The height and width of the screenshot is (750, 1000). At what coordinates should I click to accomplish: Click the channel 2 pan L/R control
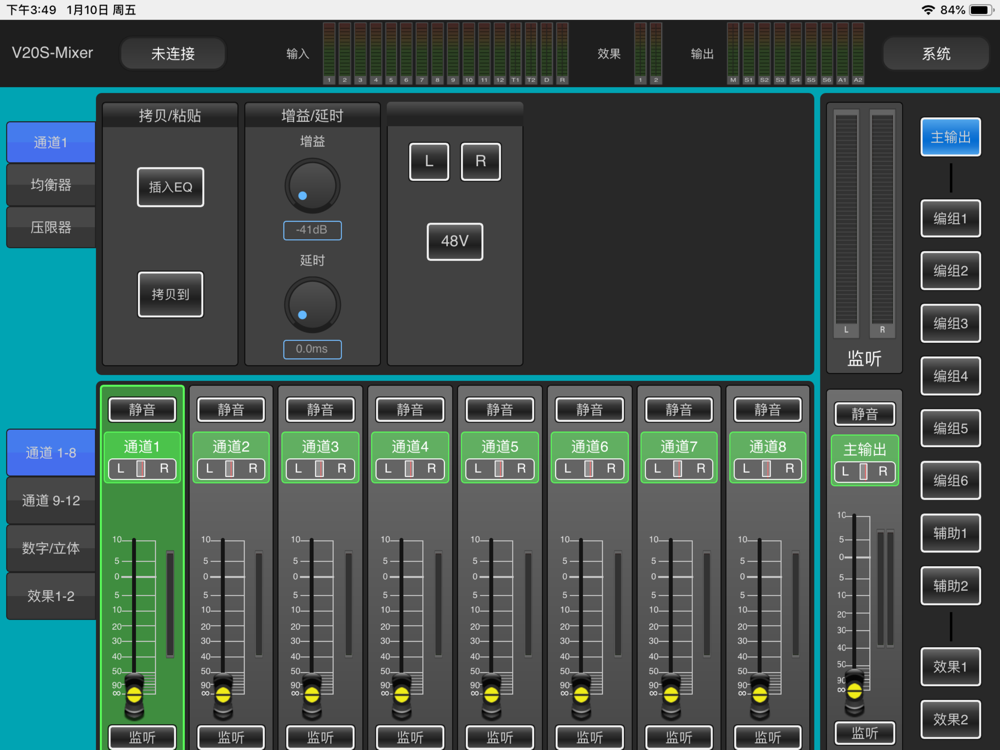coord(231,469)
